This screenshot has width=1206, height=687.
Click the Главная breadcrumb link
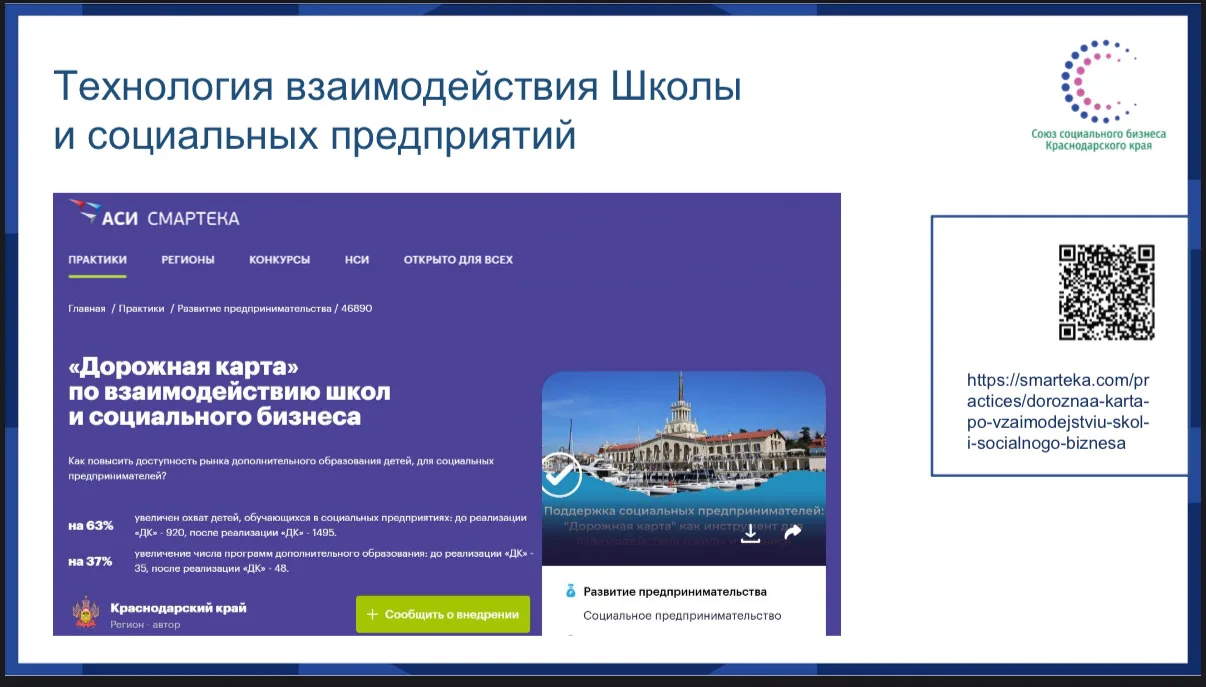(86, 309)
